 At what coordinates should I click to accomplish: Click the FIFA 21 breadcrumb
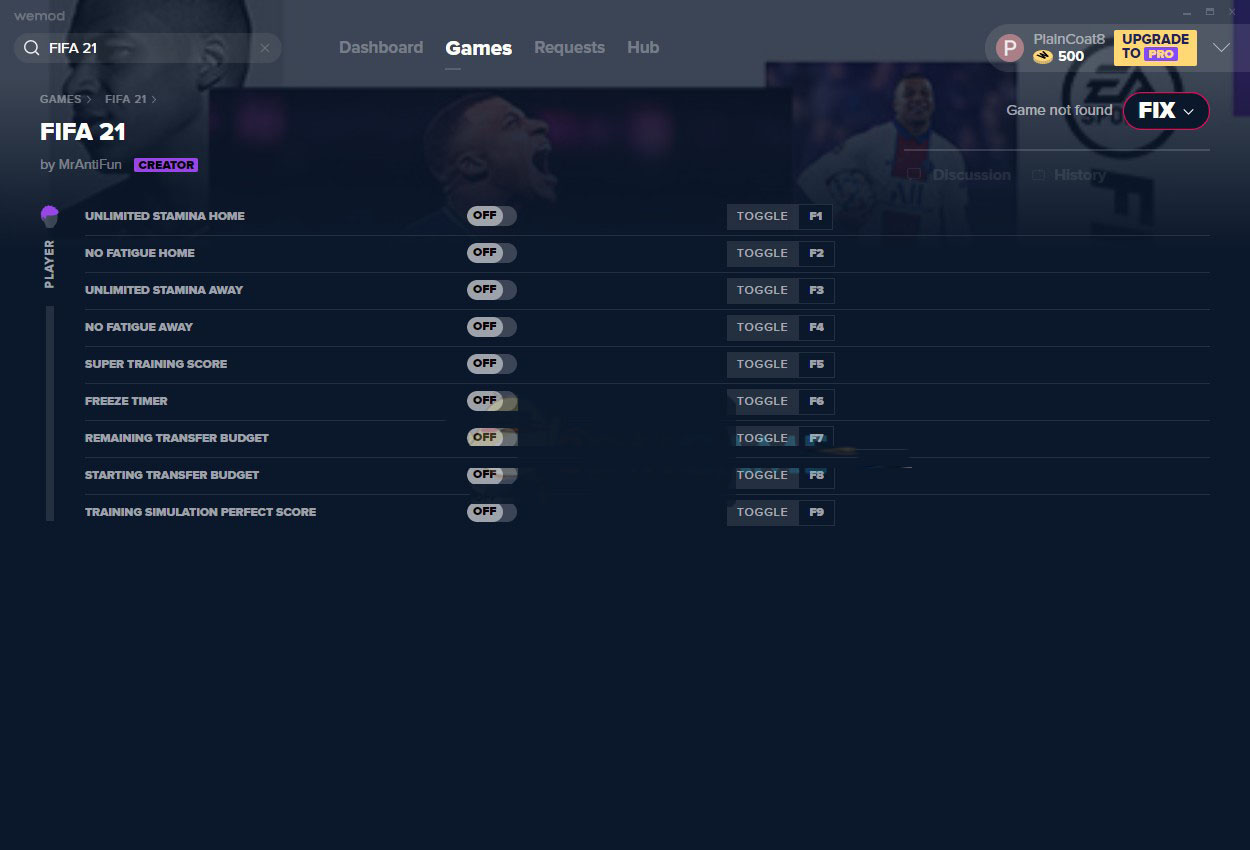point(126,99)
